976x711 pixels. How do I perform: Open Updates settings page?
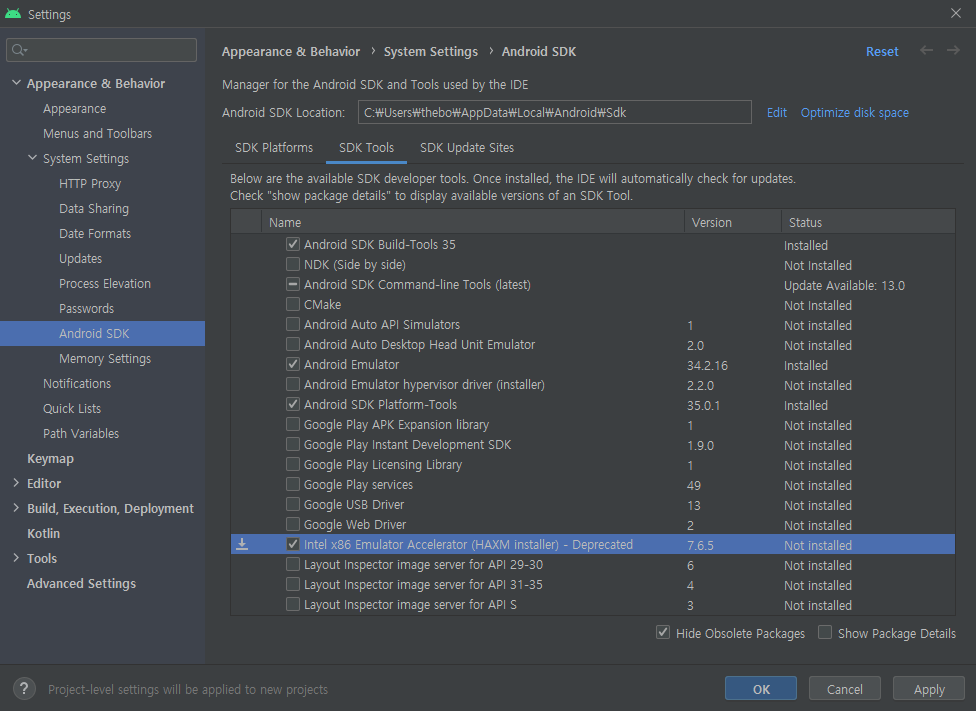(80, 258)
